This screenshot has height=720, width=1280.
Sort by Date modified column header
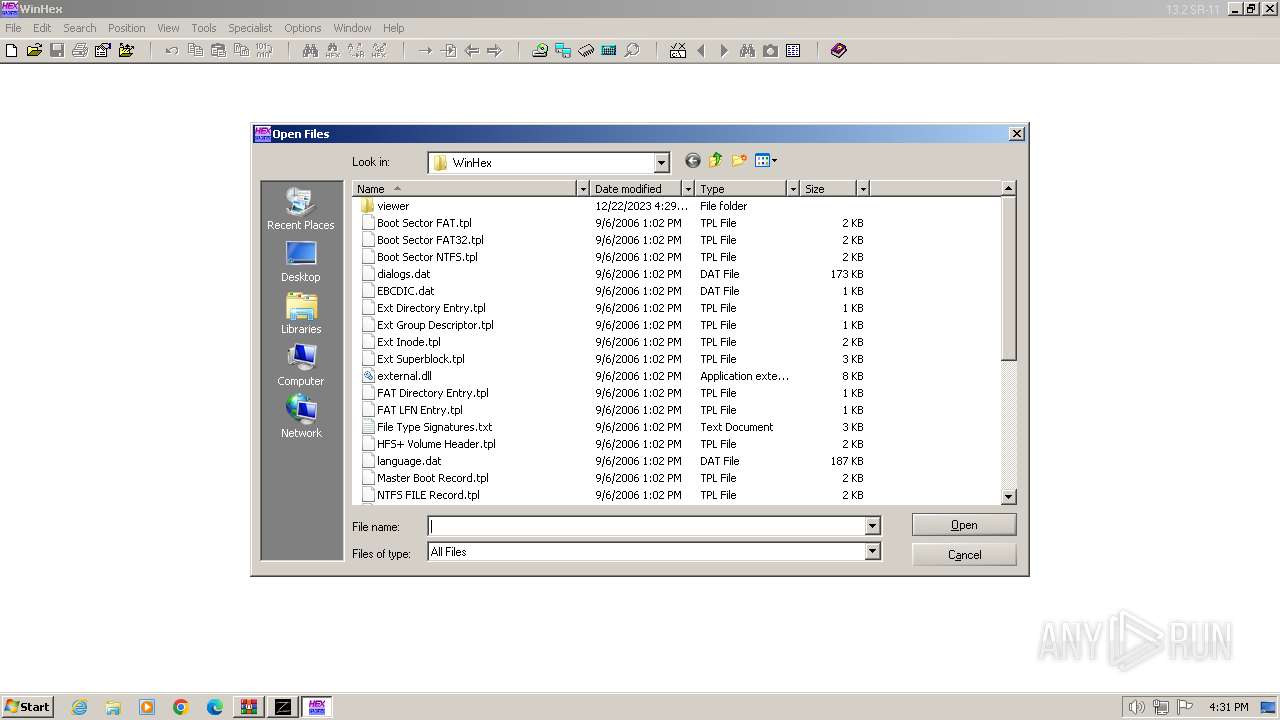(636, 188)
